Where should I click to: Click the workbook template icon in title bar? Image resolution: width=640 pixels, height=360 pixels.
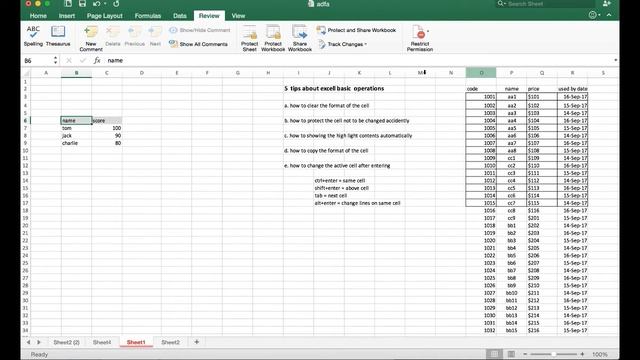pyautogui.click(x=68, y=4)
